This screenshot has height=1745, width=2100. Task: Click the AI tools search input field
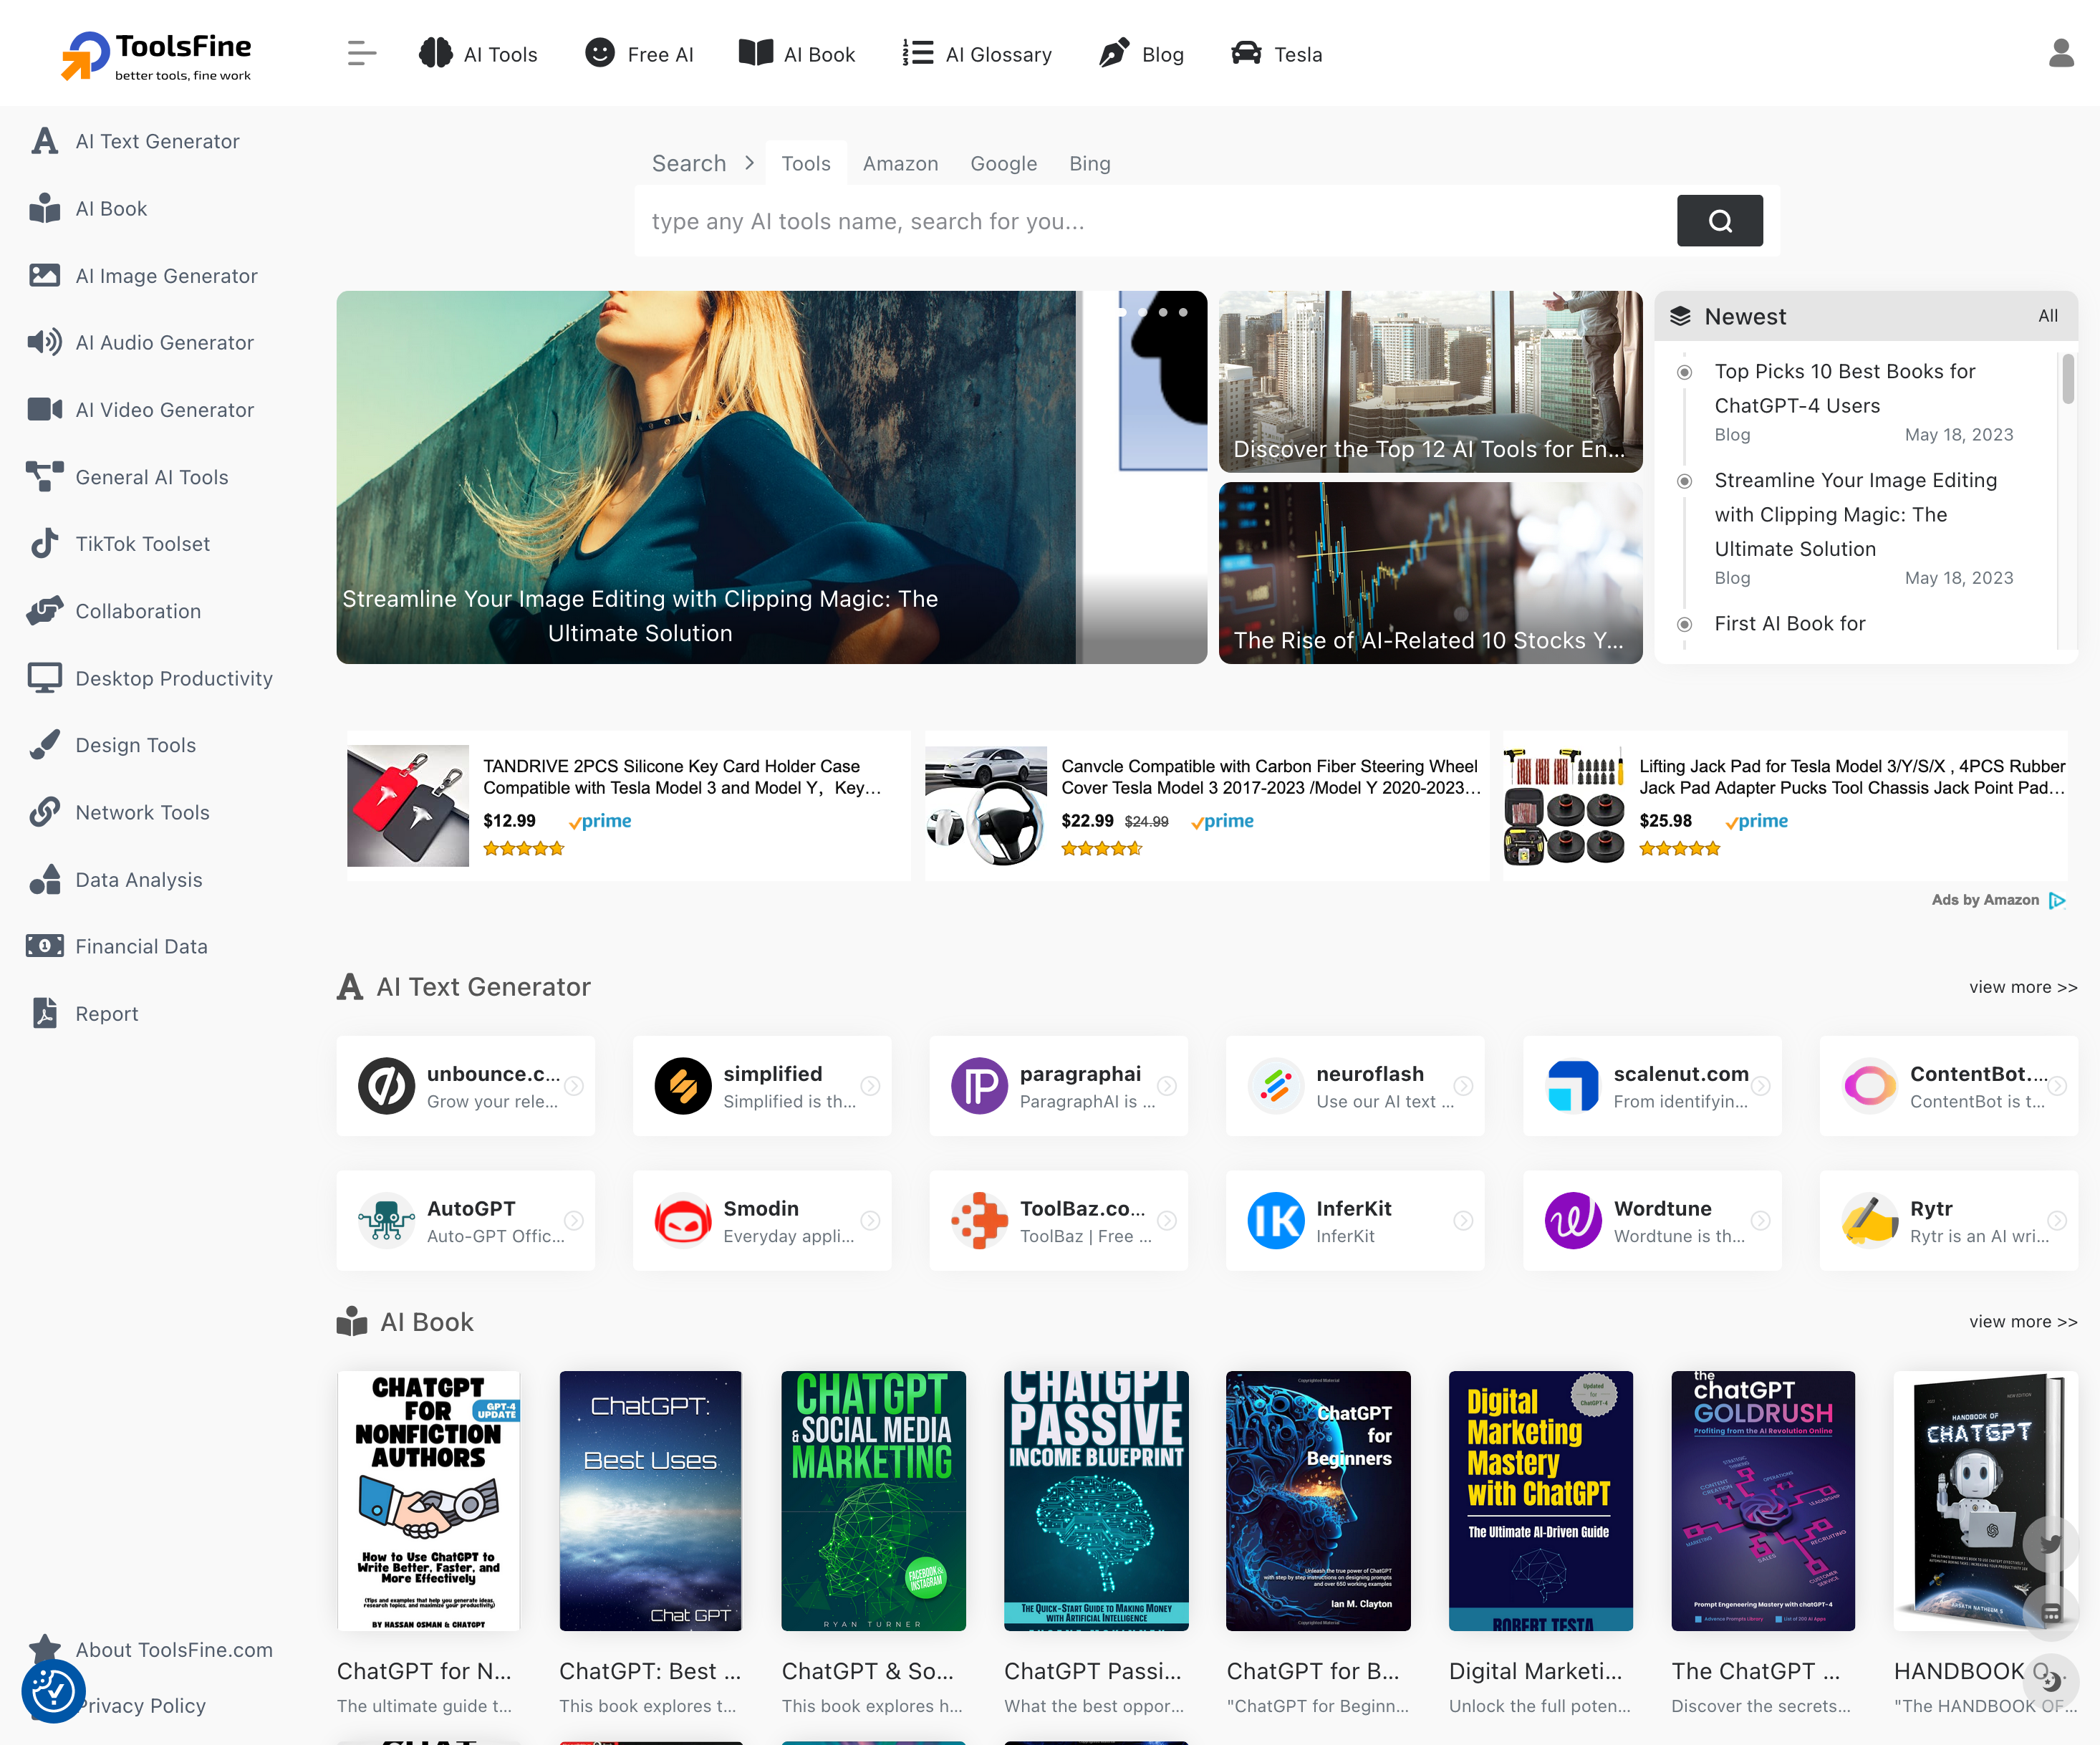(x=1150, y=221)
